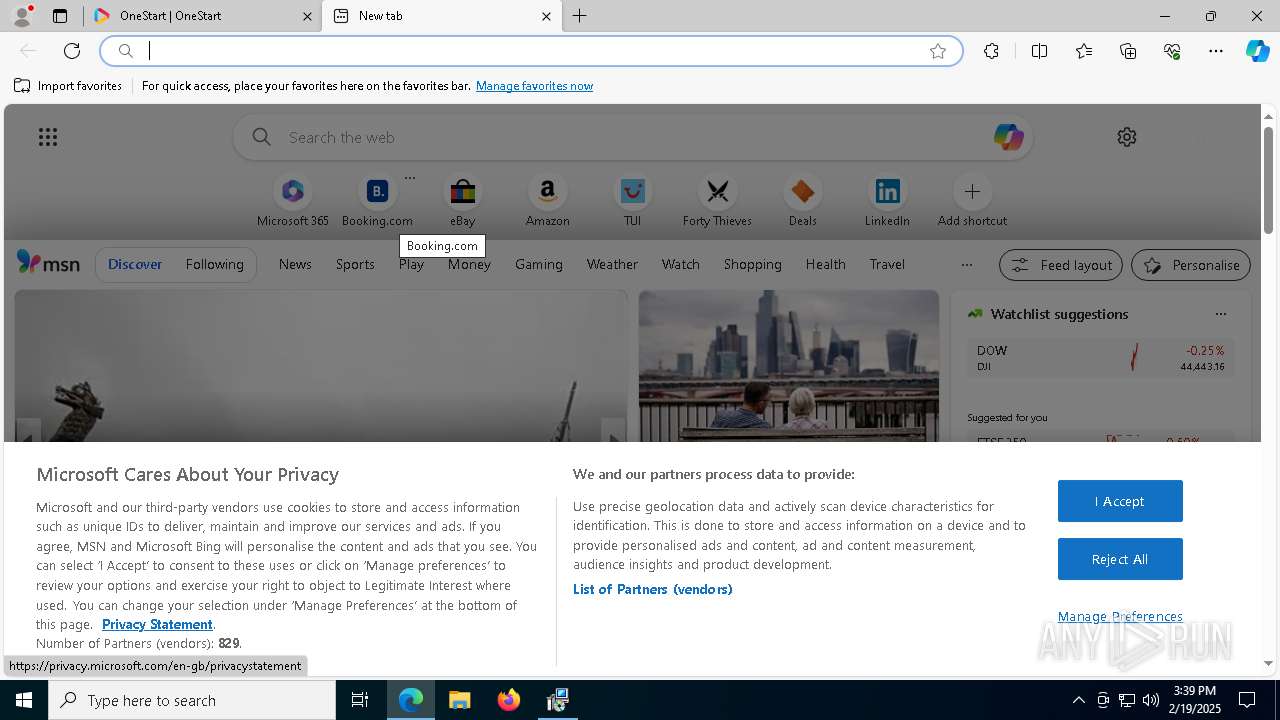Open a new tab with plus button
Screen dimensions: 1280x720
click(580, 16)
